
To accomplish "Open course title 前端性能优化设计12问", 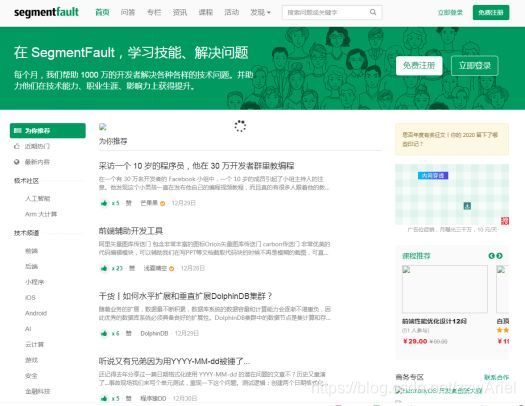I will pos(434,321).
